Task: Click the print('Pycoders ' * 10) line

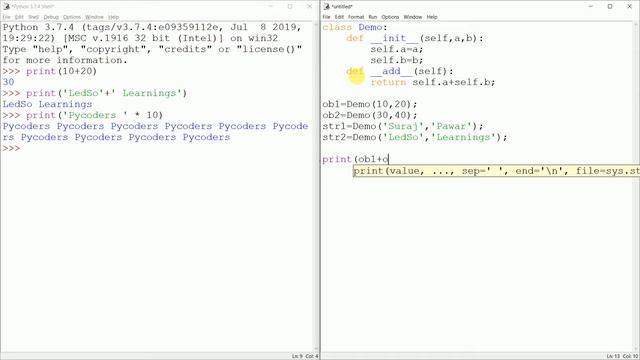Action: point(83,115)
